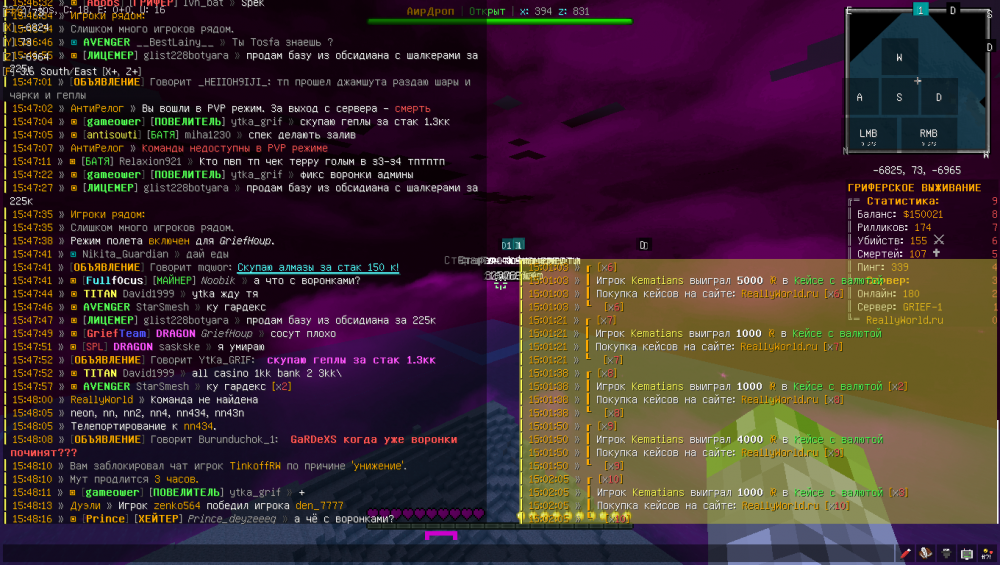Click ReallyWorld.ru at the scoreboard bottom
1000x565 pixels.
click(904, 320)
